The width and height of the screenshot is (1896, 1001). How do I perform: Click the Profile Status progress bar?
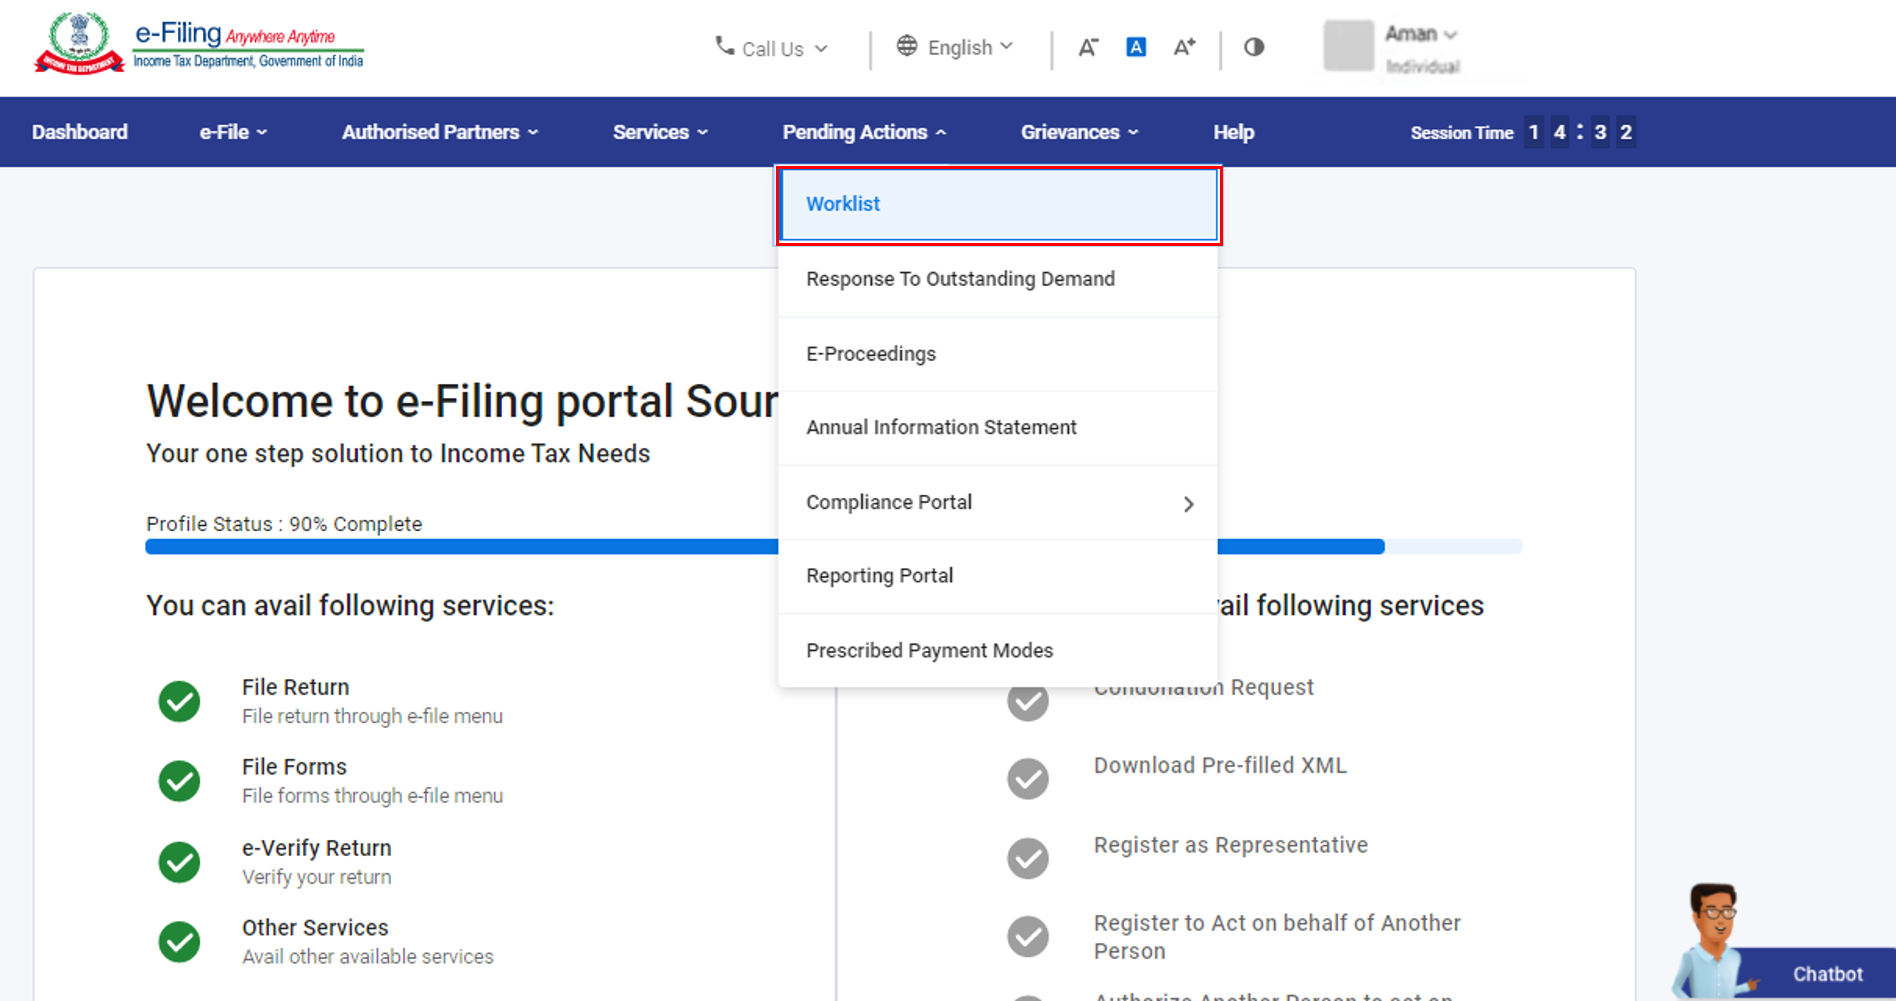click(x=460, y=547)
